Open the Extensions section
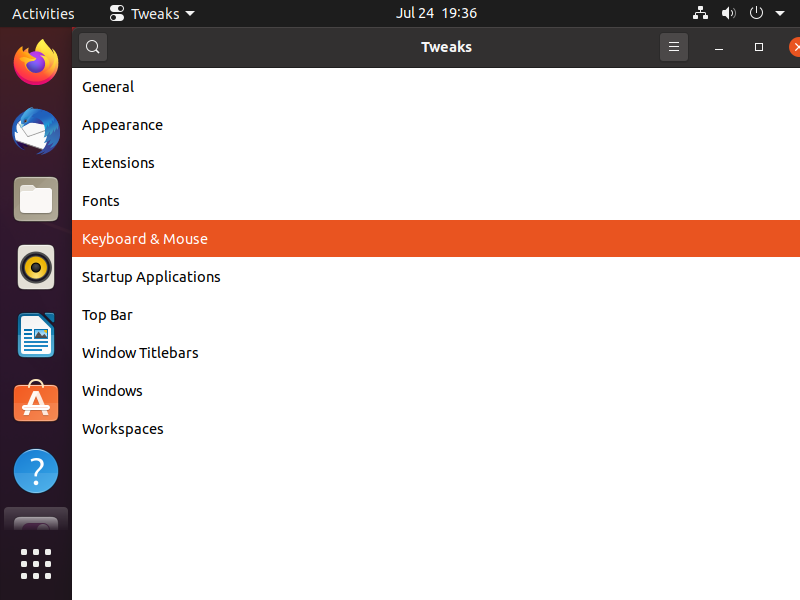800x600 pixels. coord(436,163)
